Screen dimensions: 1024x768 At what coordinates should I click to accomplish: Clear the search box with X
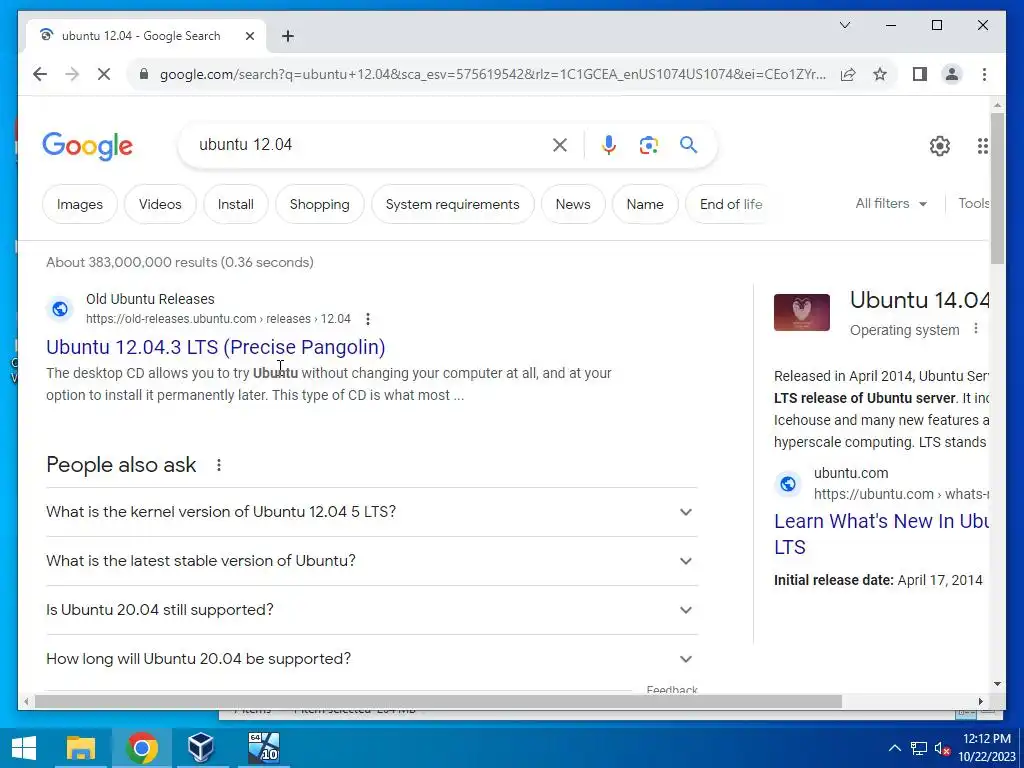coord(560,145)
